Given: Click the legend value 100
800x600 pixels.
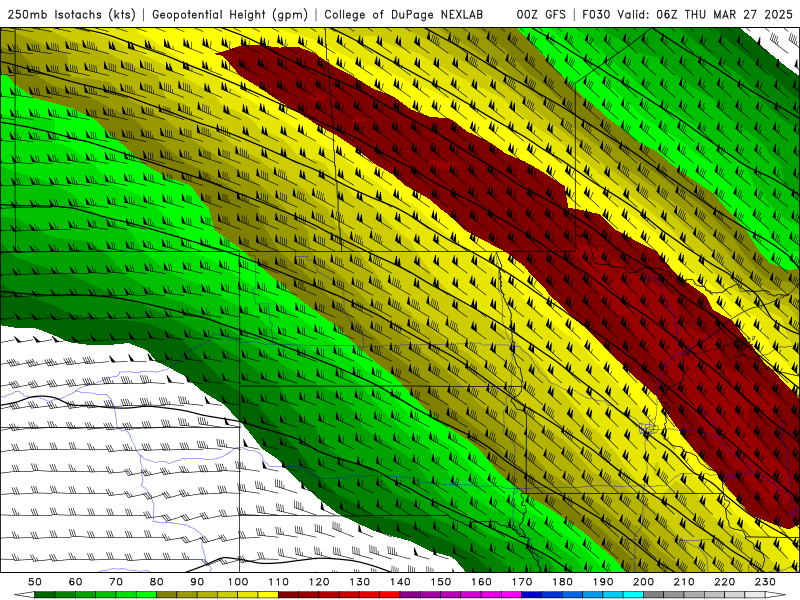Looking at the screenshot, I should [238, 582].
